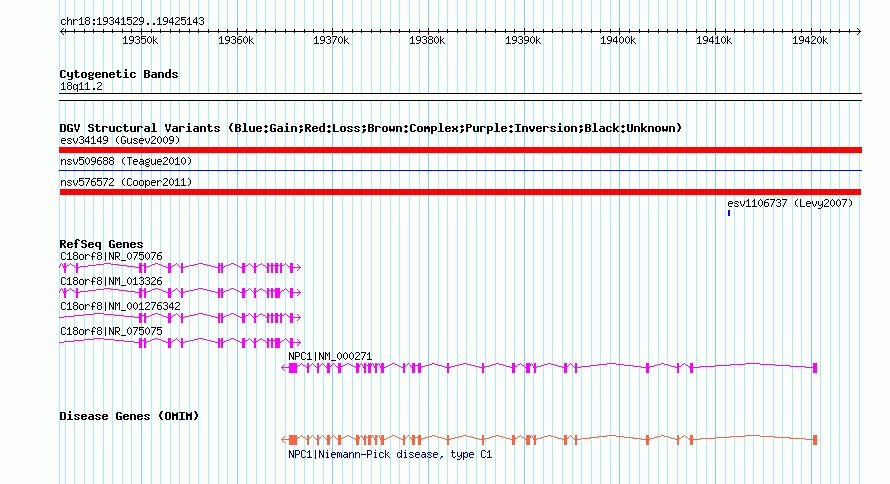890x484 pixels.
Task: Open the NPC1|NM_000271 transcript label
Action: (330, 356)
